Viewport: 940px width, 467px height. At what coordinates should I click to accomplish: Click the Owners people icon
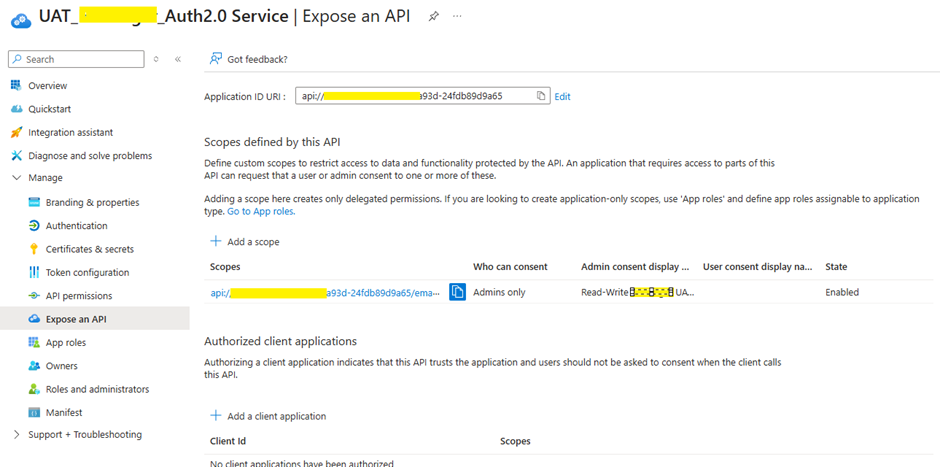pyautogui.click(x=34, y=366)
